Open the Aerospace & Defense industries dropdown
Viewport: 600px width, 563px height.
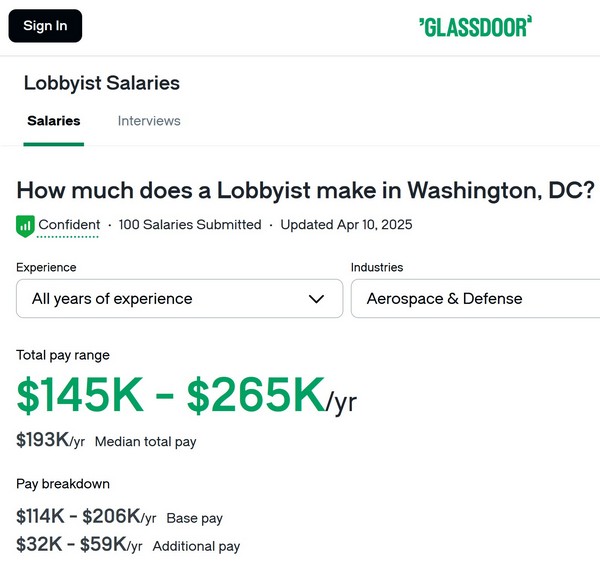(475, 299)
